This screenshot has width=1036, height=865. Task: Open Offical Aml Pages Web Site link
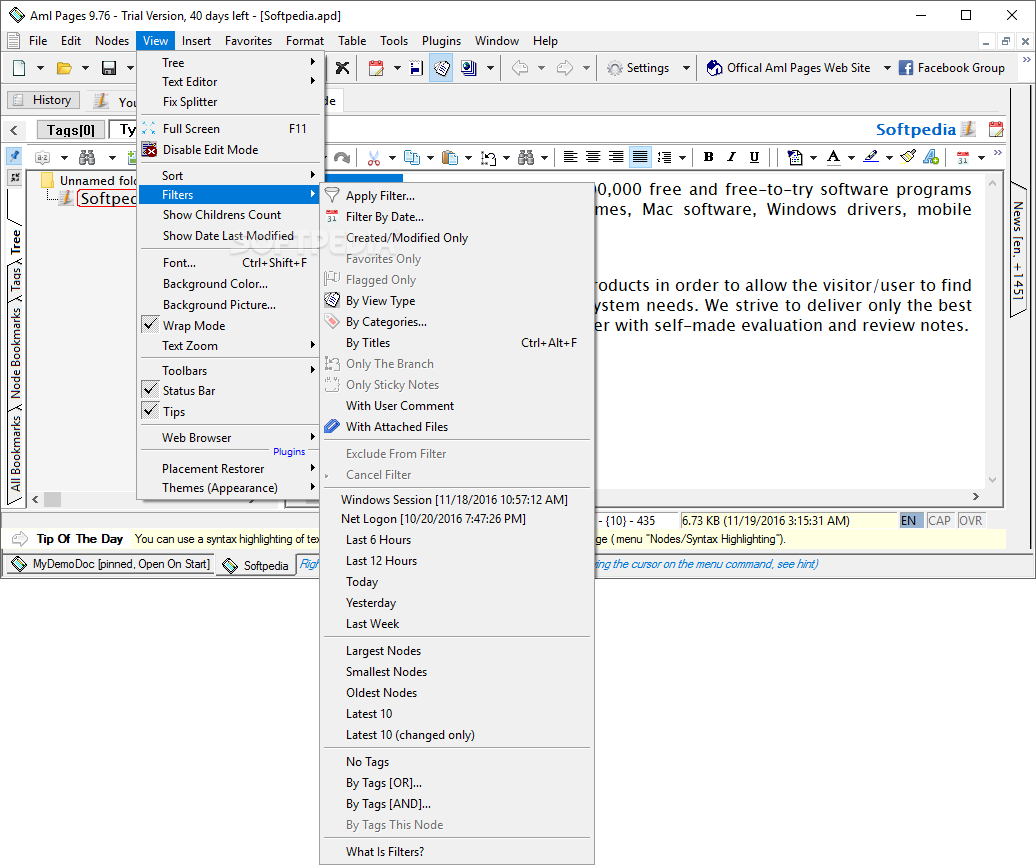789,68
